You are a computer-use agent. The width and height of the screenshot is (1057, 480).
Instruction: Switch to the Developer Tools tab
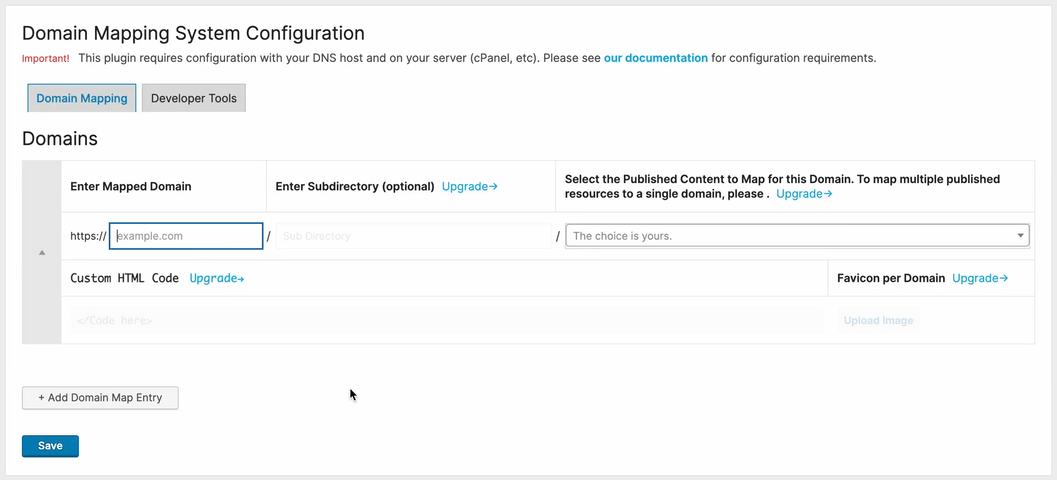pyautogui.click(x=193, y=98)
